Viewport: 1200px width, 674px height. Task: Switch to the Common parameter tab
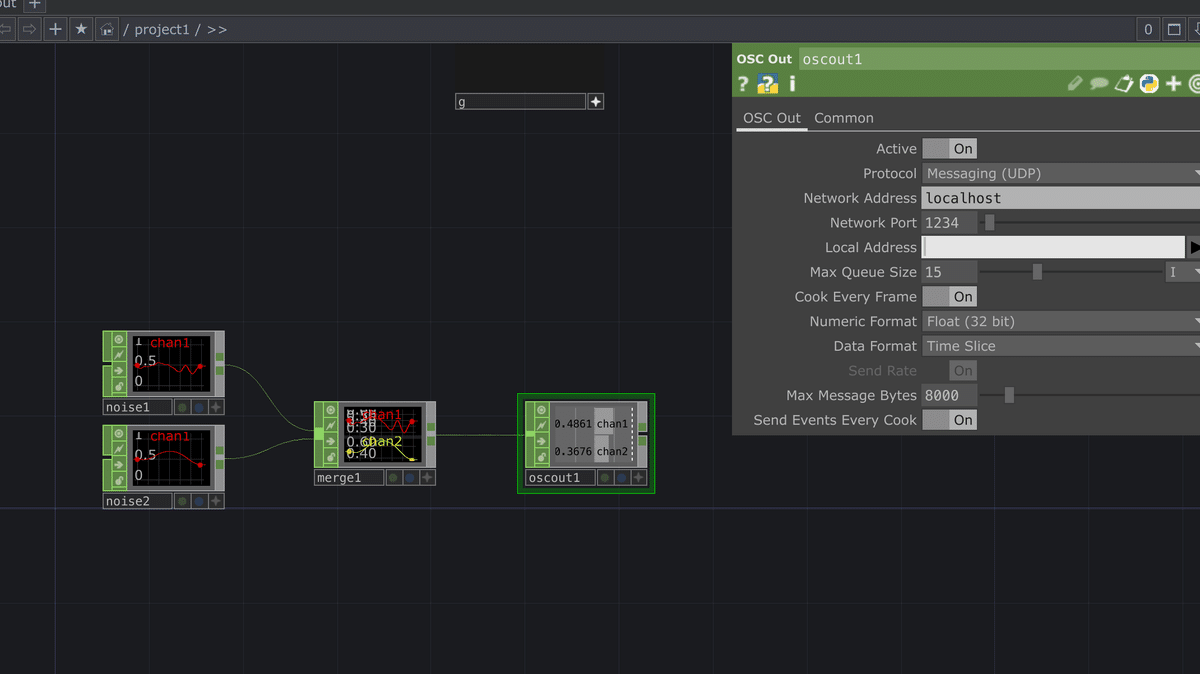point(843,118)
